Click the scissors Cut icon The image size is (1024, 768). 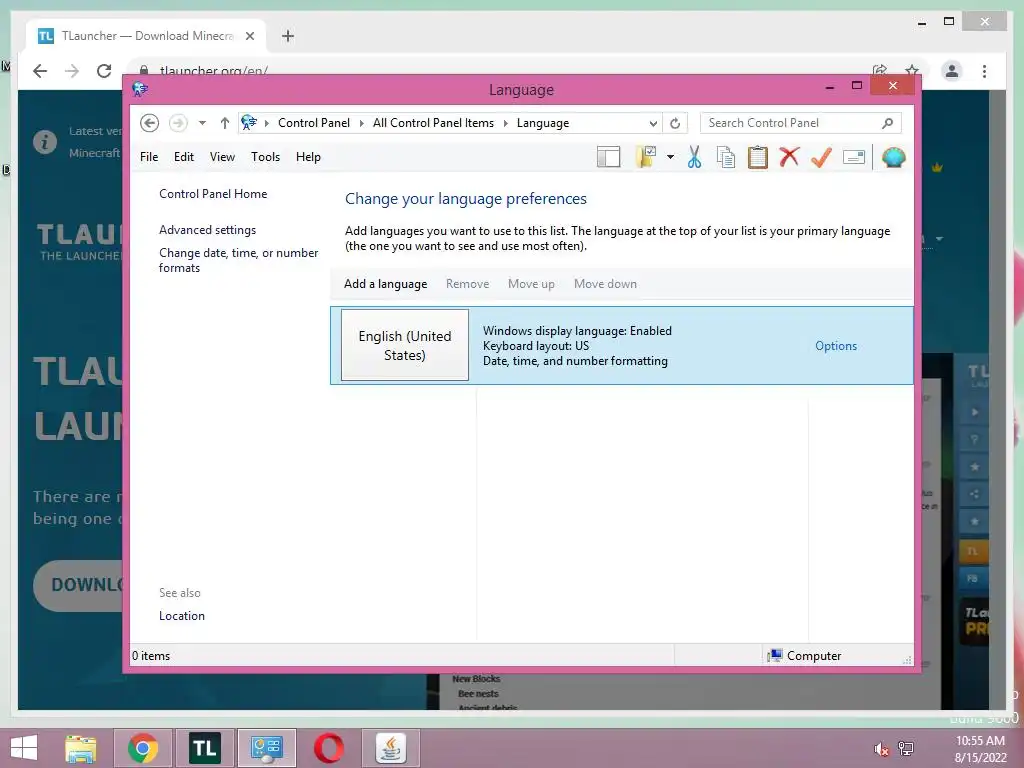click(694, 157)
